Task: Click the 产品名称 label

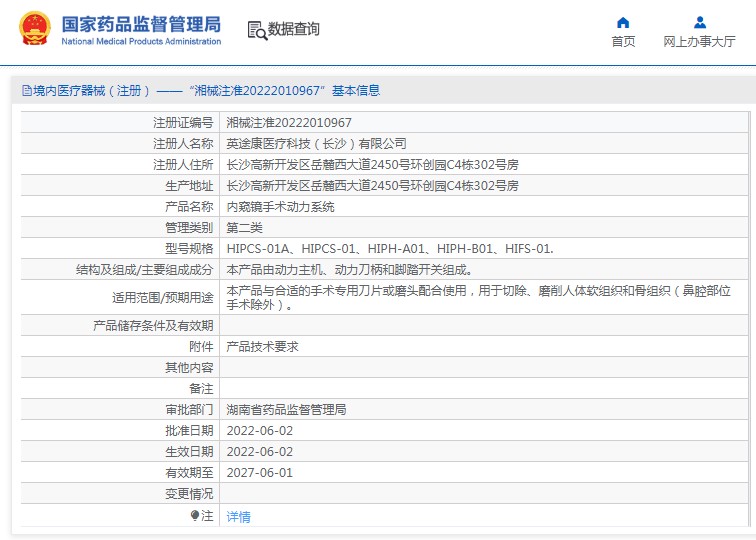Action: pos(189,207)
